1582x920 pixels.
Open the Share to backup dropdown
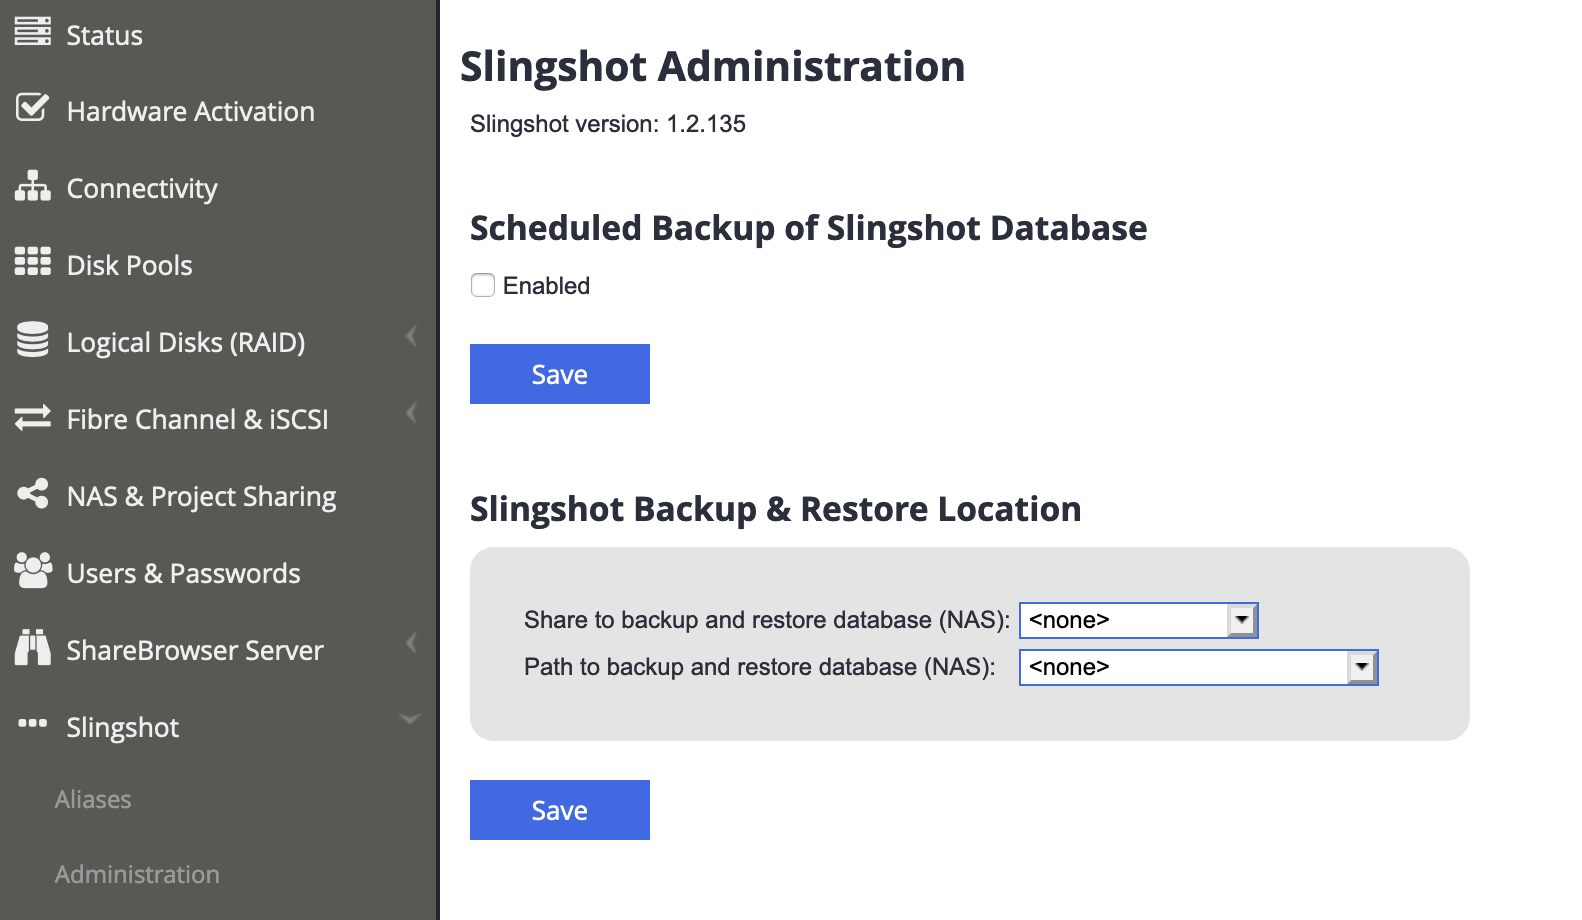[1138, 620]
